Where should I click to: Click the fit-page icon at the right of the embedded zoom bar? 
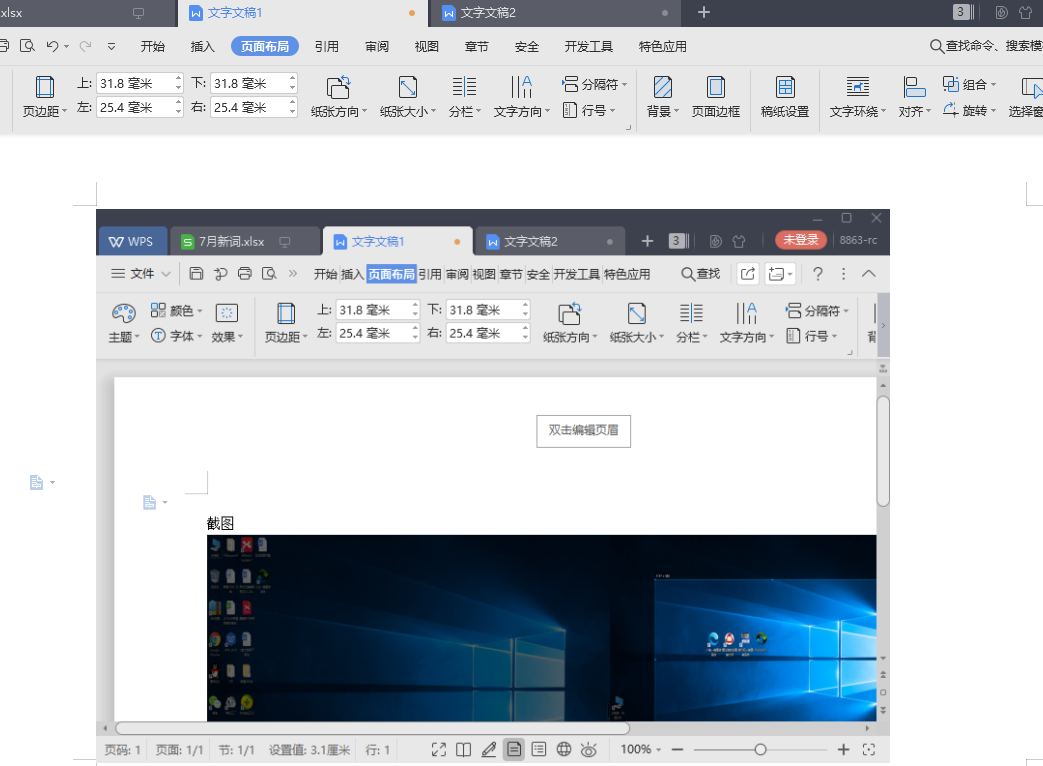point(869,749)
